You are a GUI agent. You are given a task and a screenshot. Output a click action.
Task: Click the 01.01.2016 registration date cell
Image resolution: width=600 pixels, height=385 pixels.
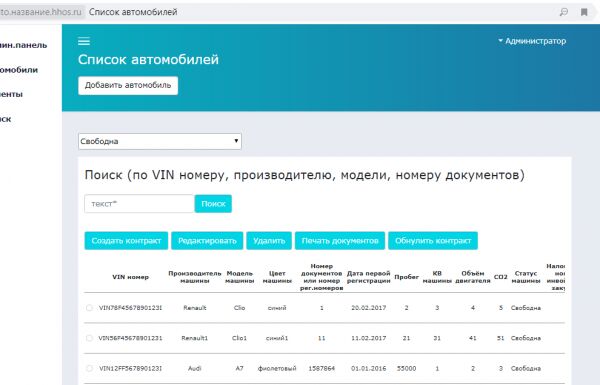click(x=368, y=368)
